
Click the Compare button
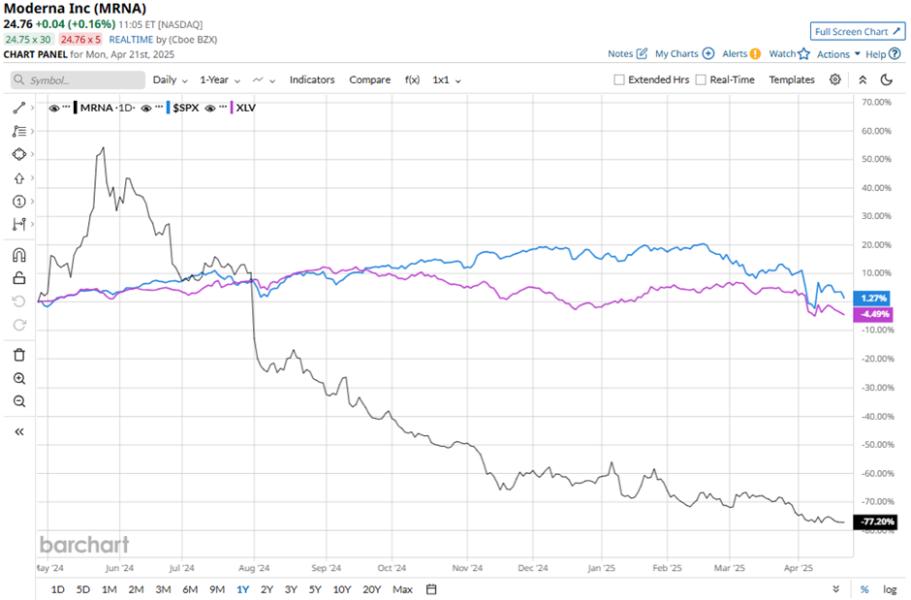coord(370,80)
